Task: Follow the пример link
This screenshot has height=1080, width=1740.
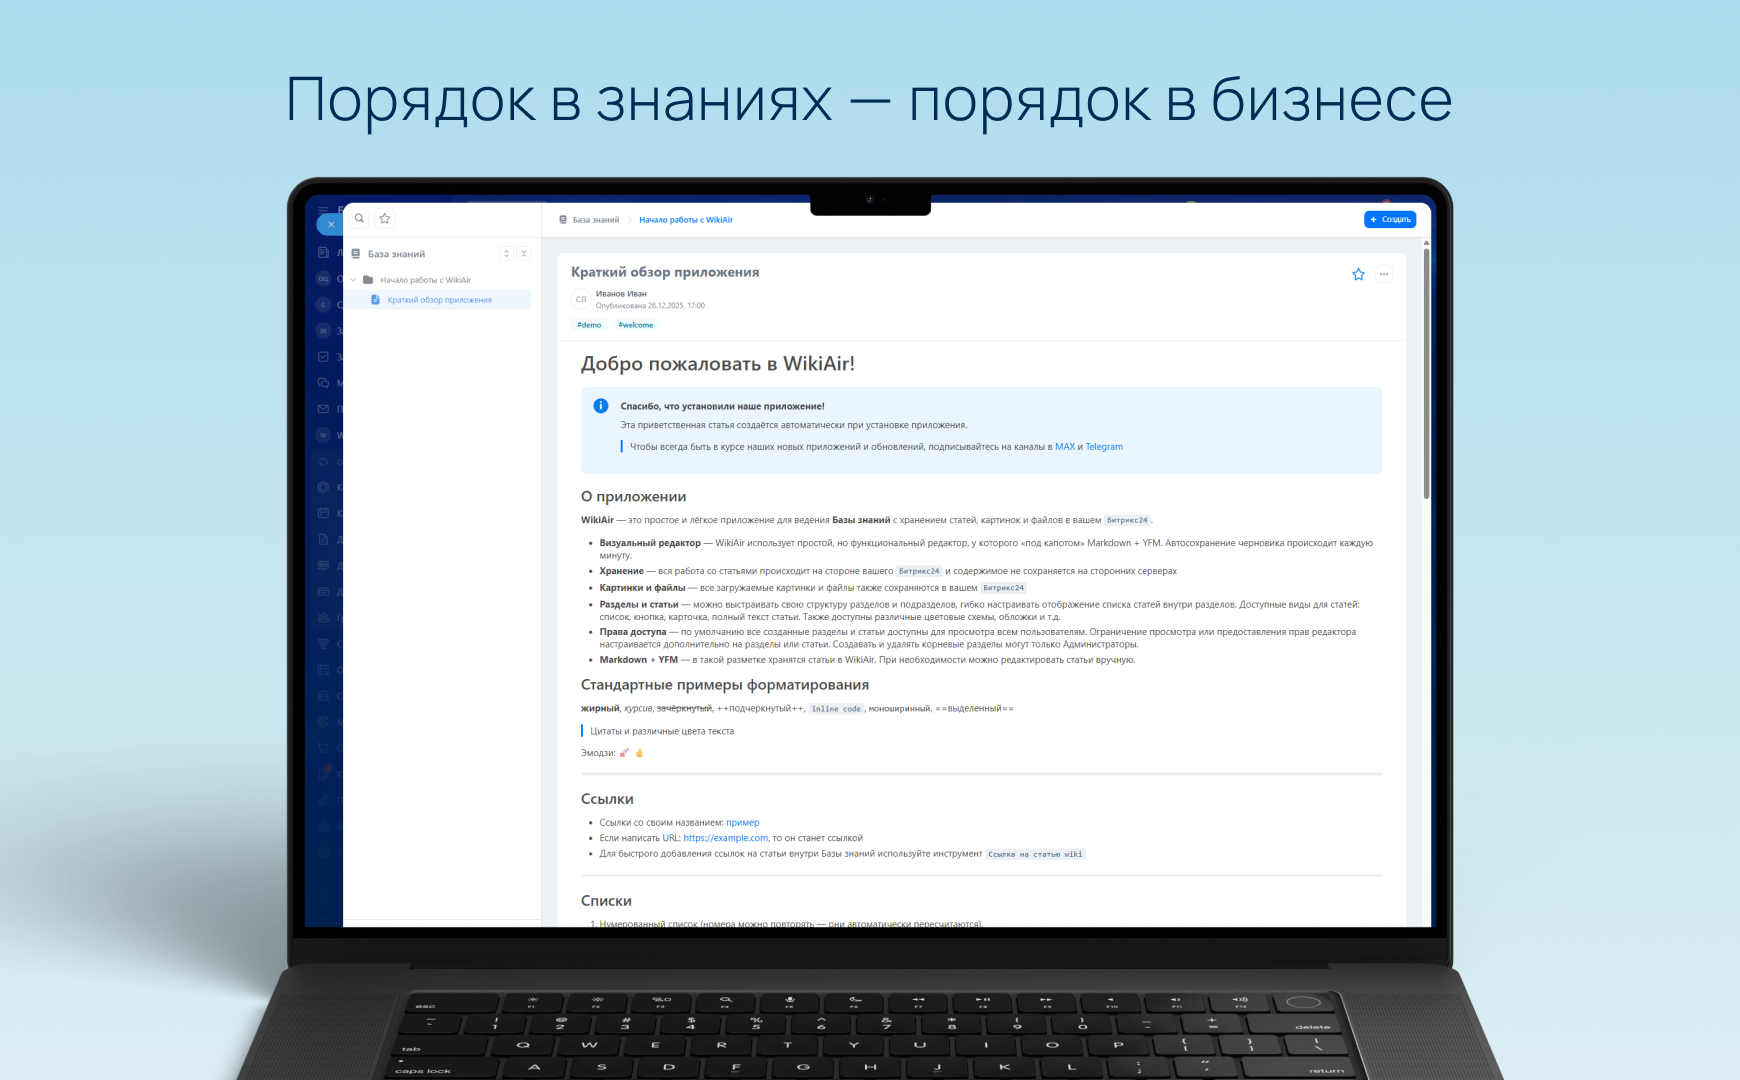Action: click(x=743, y=823)
